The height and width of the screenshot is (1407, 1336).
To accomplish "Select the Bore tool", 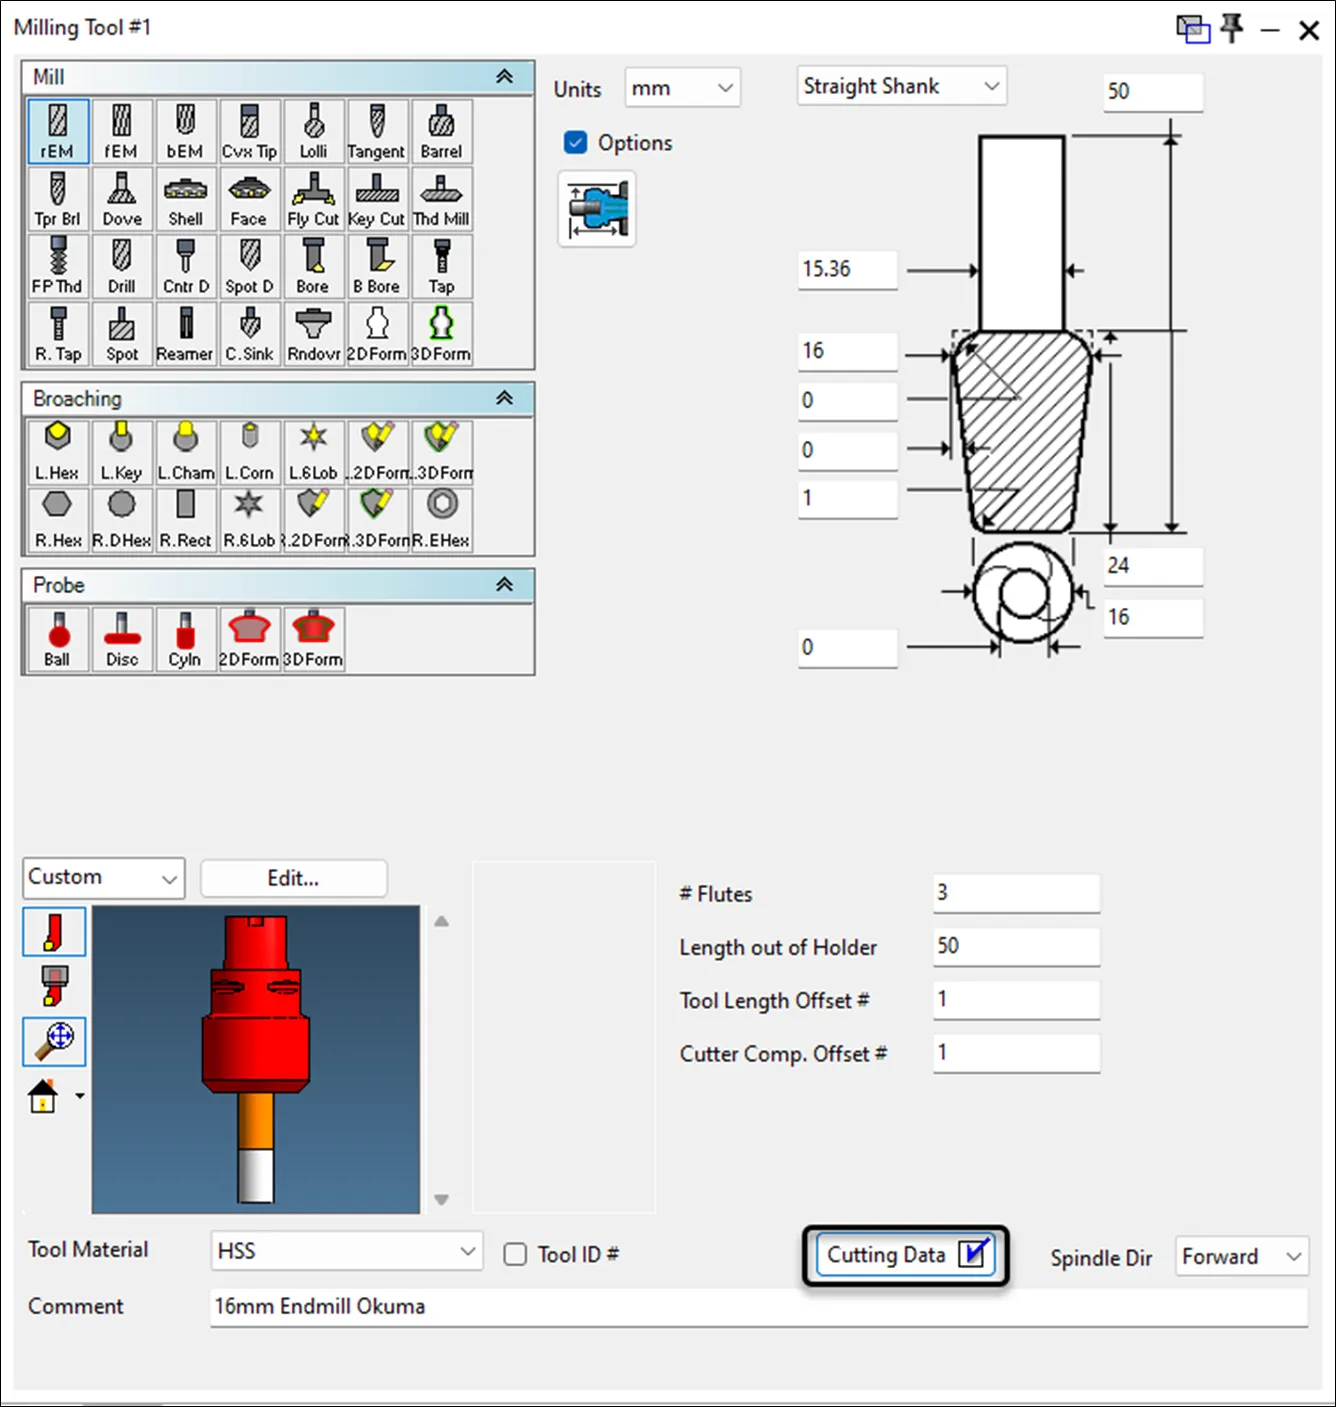I will [x=313, y=266].
